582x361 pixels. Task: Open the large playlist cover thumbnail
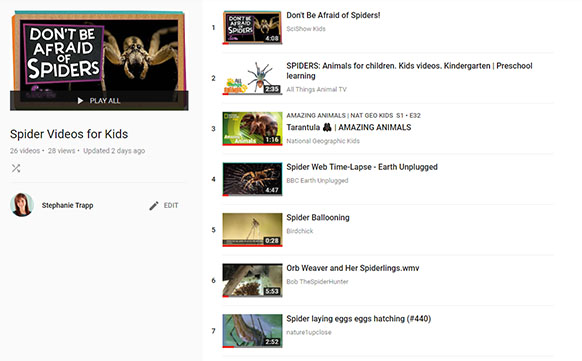pos(99,61)
